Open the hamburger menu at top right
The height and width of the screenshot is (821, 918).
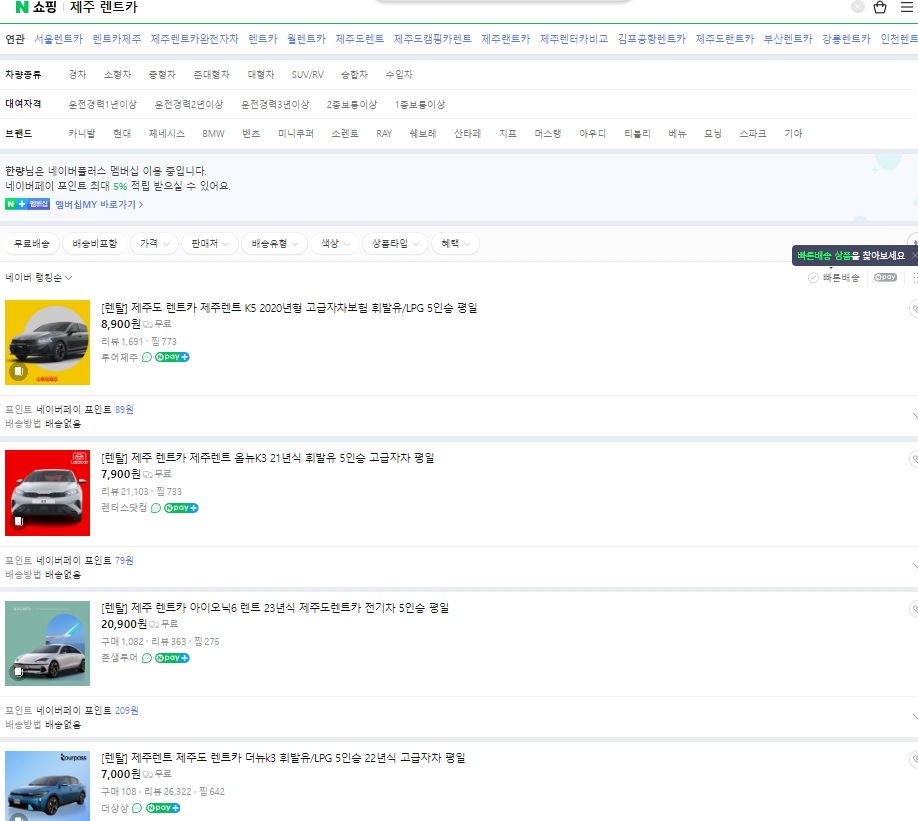point(908,8)
